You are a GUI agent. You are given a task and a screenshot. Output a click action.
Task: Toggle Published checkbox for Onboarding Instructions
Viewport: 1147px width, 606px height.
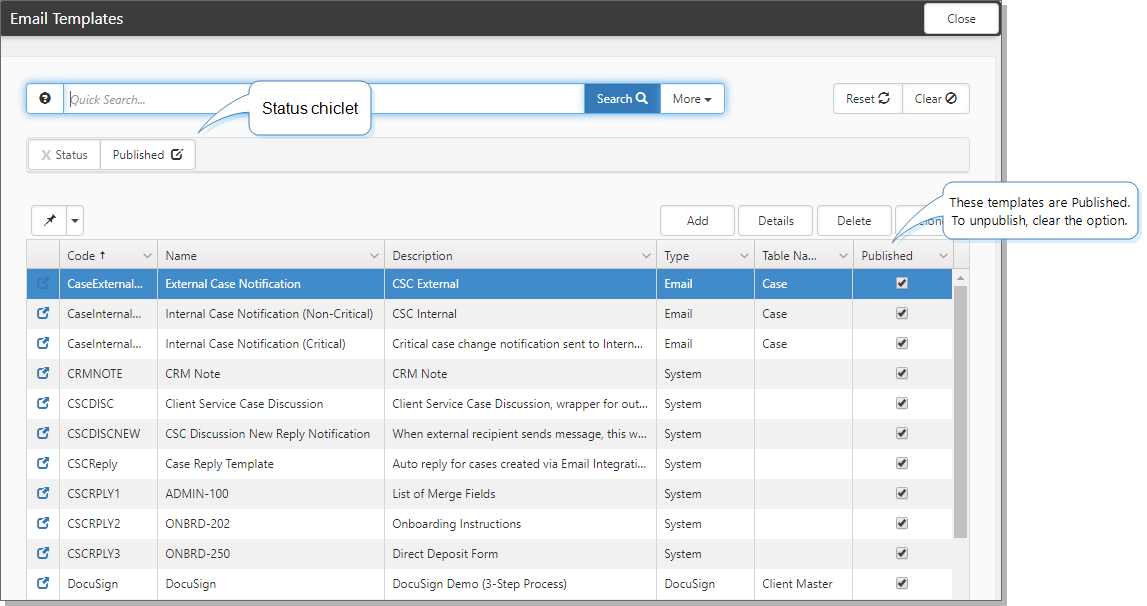[x=902, y=524]
